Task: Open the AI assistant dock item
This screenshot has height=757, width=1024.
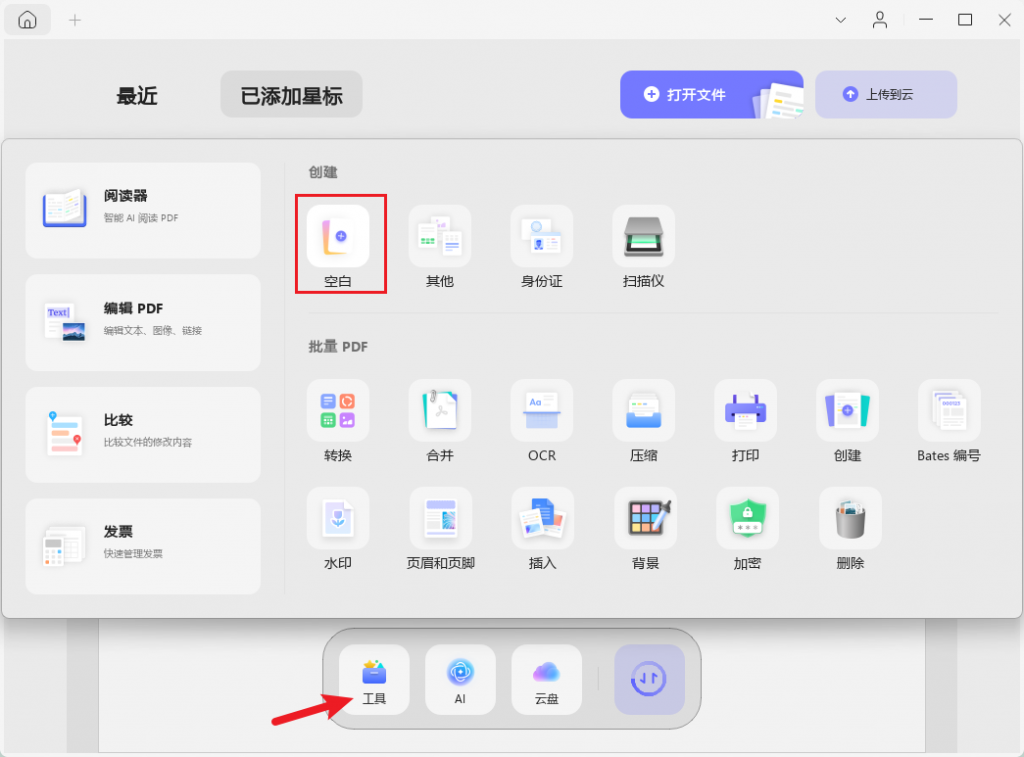Action: pyautogui.click(x=460, y=680)
